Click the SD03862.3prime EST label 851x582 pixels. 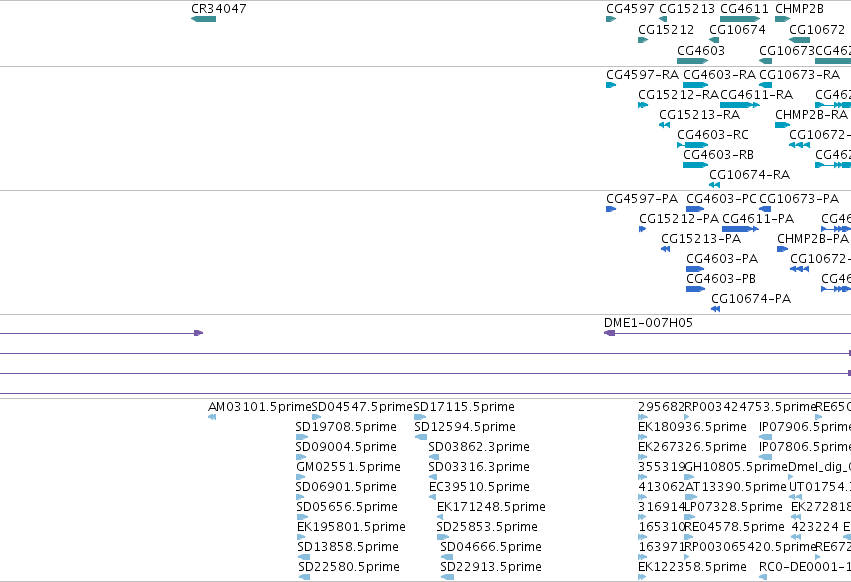(x=479, y=447)
